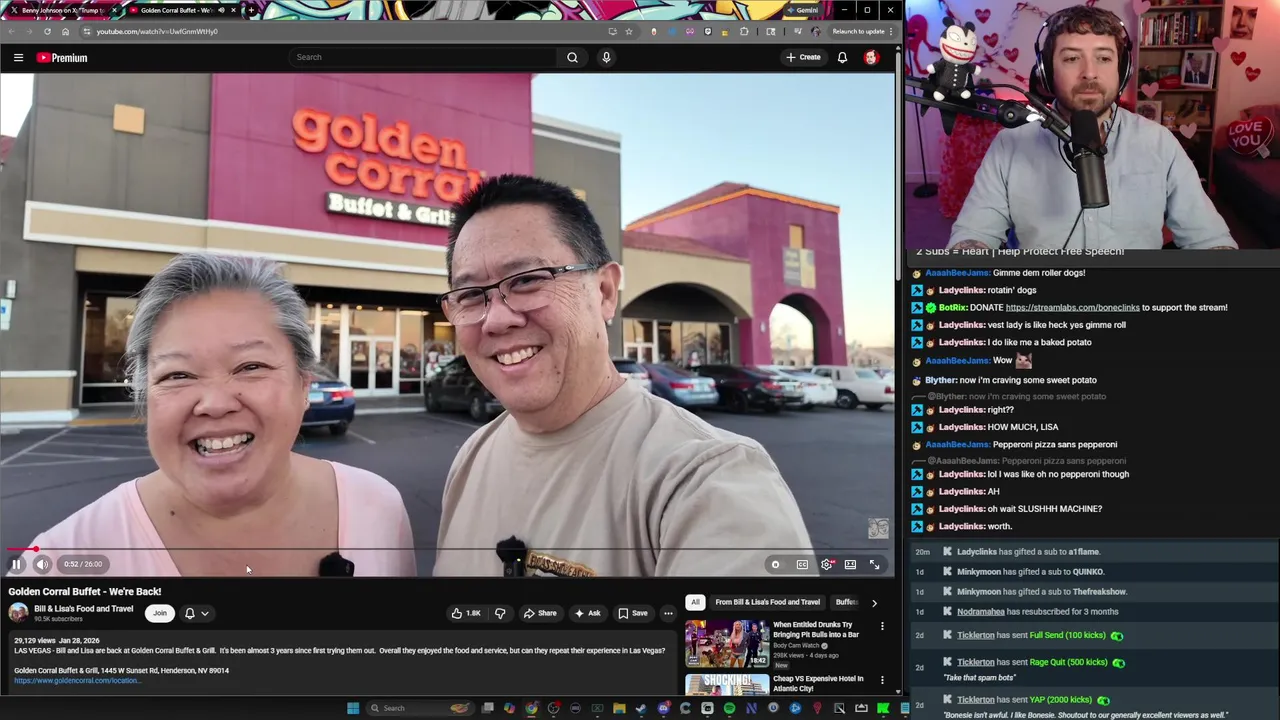Select From Bill & Lisa's Food and Travel chip
This screenshot has width=1280, height=720.
point(767,602)
